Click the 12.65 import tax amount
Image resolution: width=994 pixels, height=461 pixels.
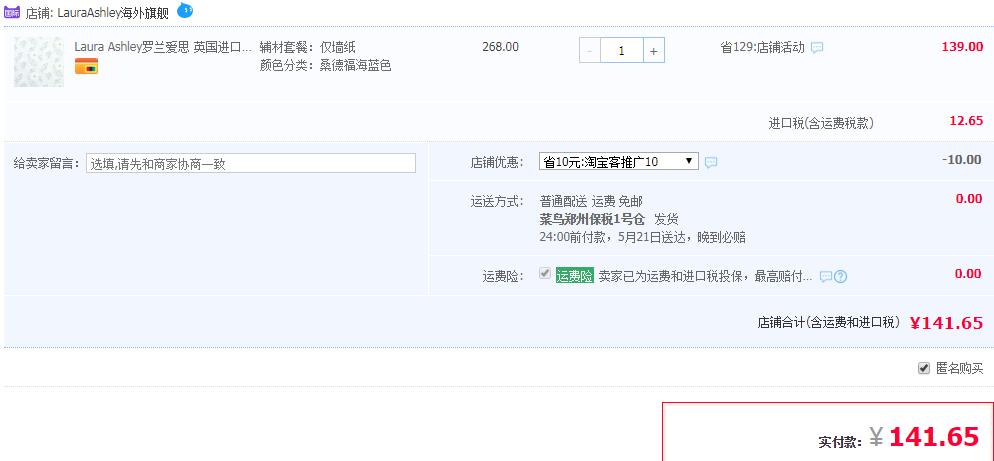[966, 120]
